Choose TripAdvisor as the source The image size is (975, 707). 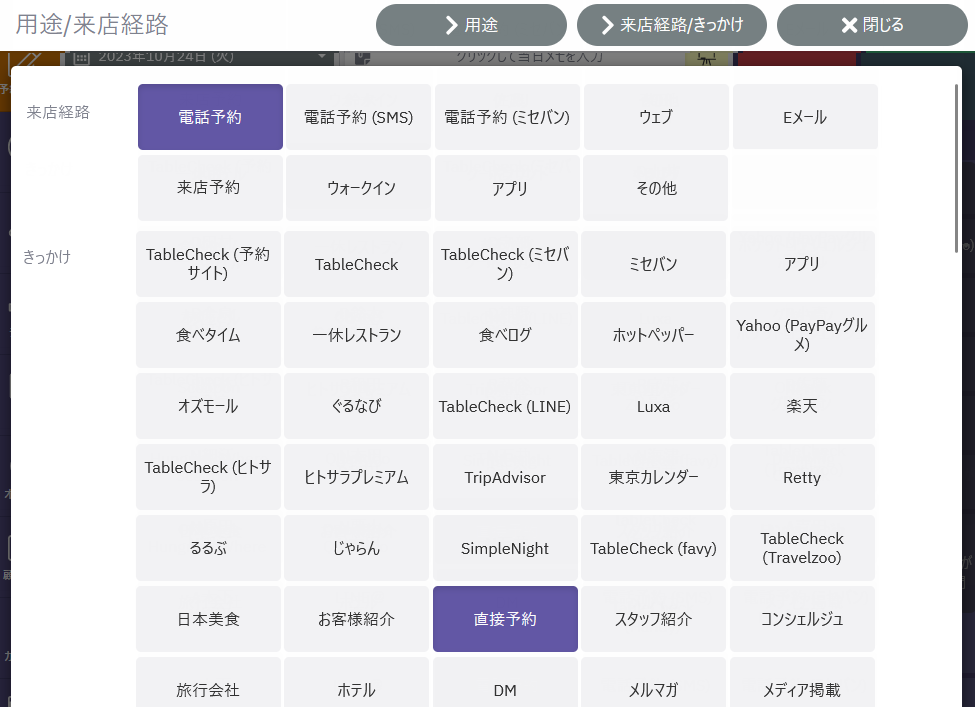pyautogui.click(x=505, y=477)
